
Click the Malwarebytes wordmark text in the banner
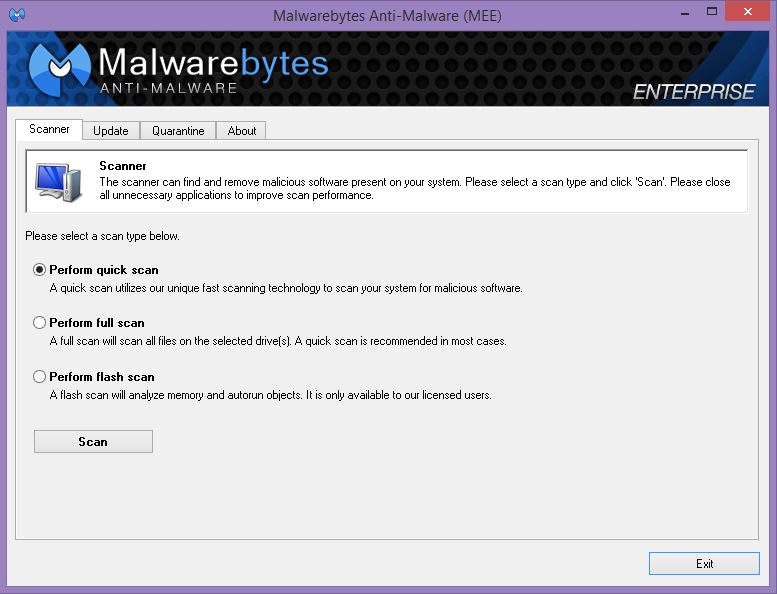tap(213, 64)
